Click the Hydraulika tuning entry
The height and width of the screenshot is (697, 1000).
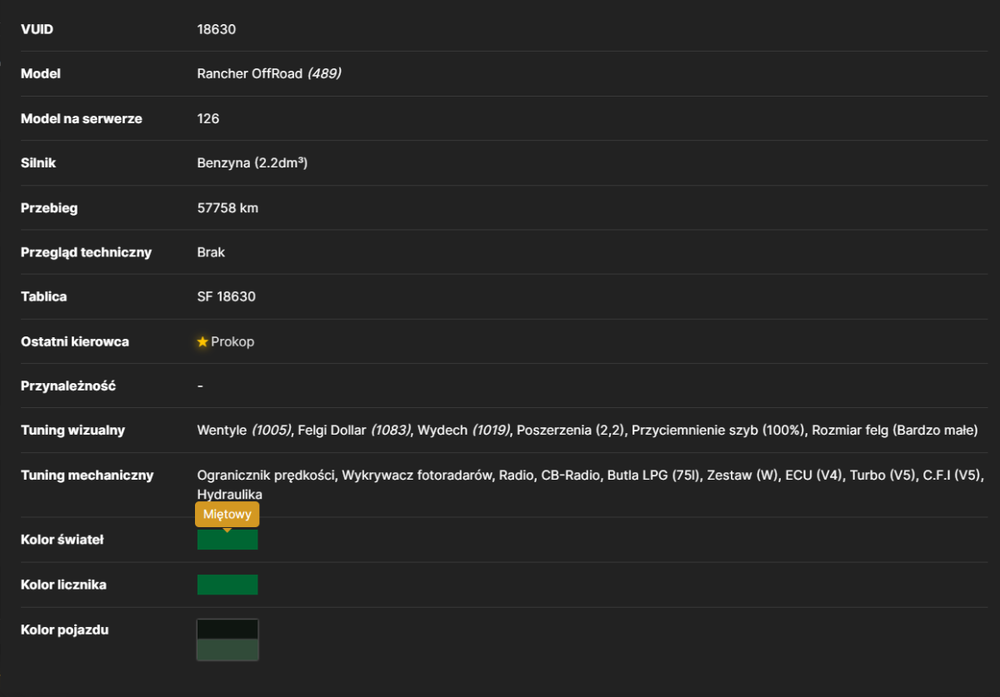pyautogui.click(x=230, y=494)
